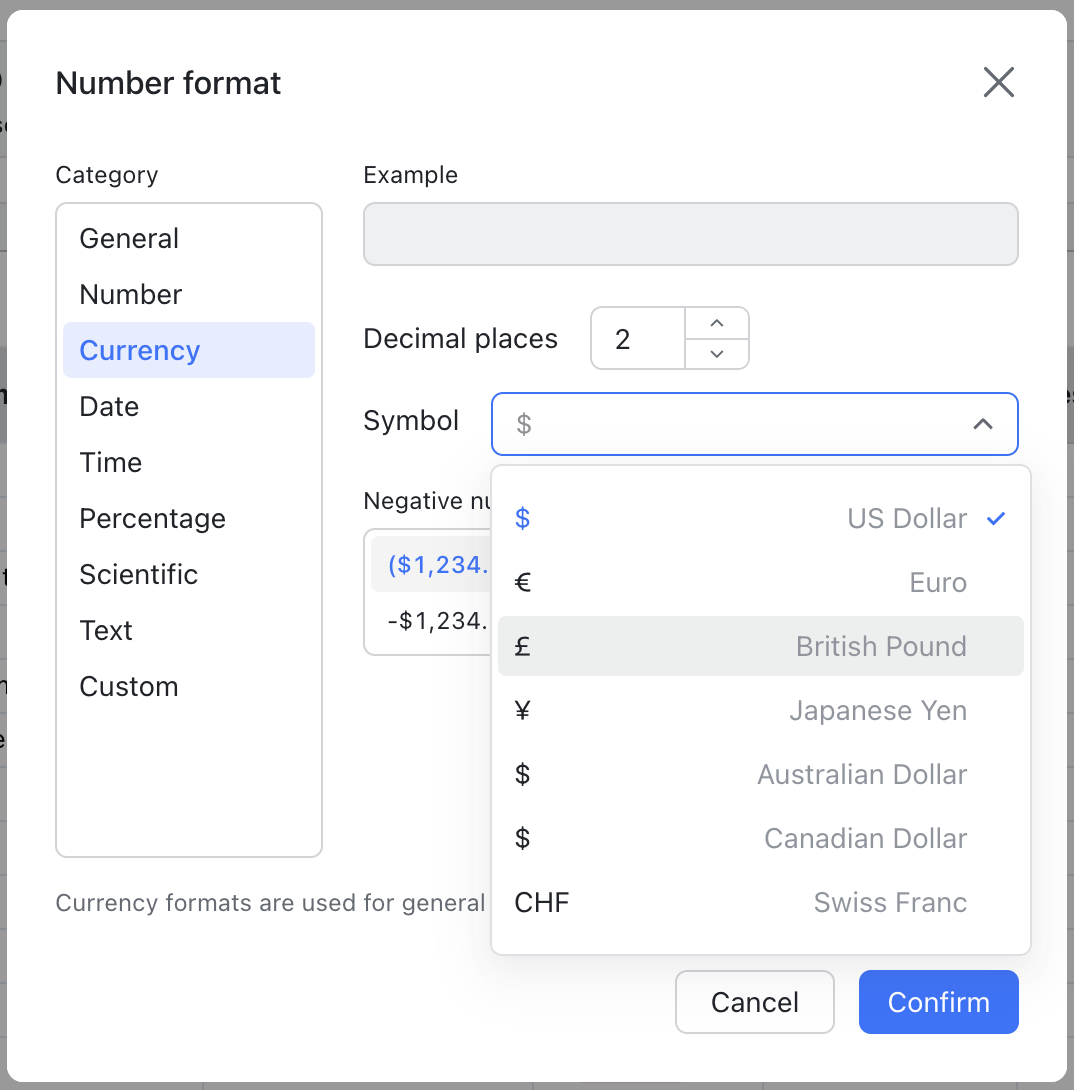The height and width of the screenshot is (1090, 1074).
Task: Select US Dollar currency option
Action: (x=760, y=519)
